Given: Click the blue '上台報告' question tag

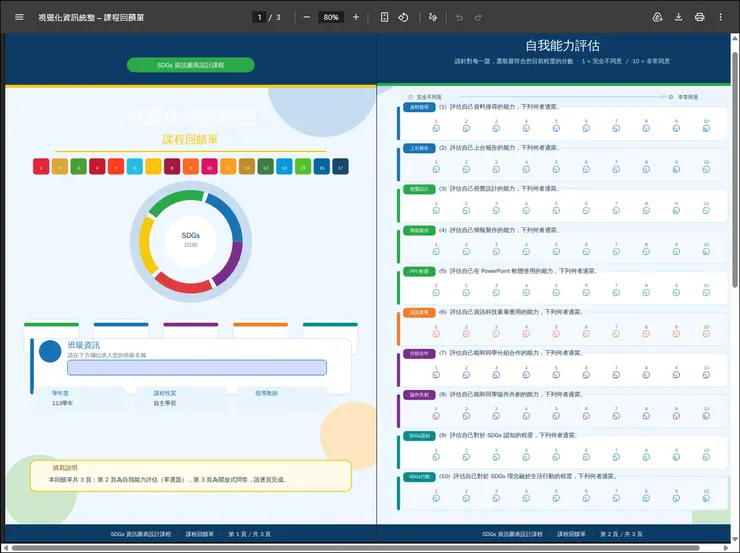Looking at the screenshot, I should tap(419, 148).
